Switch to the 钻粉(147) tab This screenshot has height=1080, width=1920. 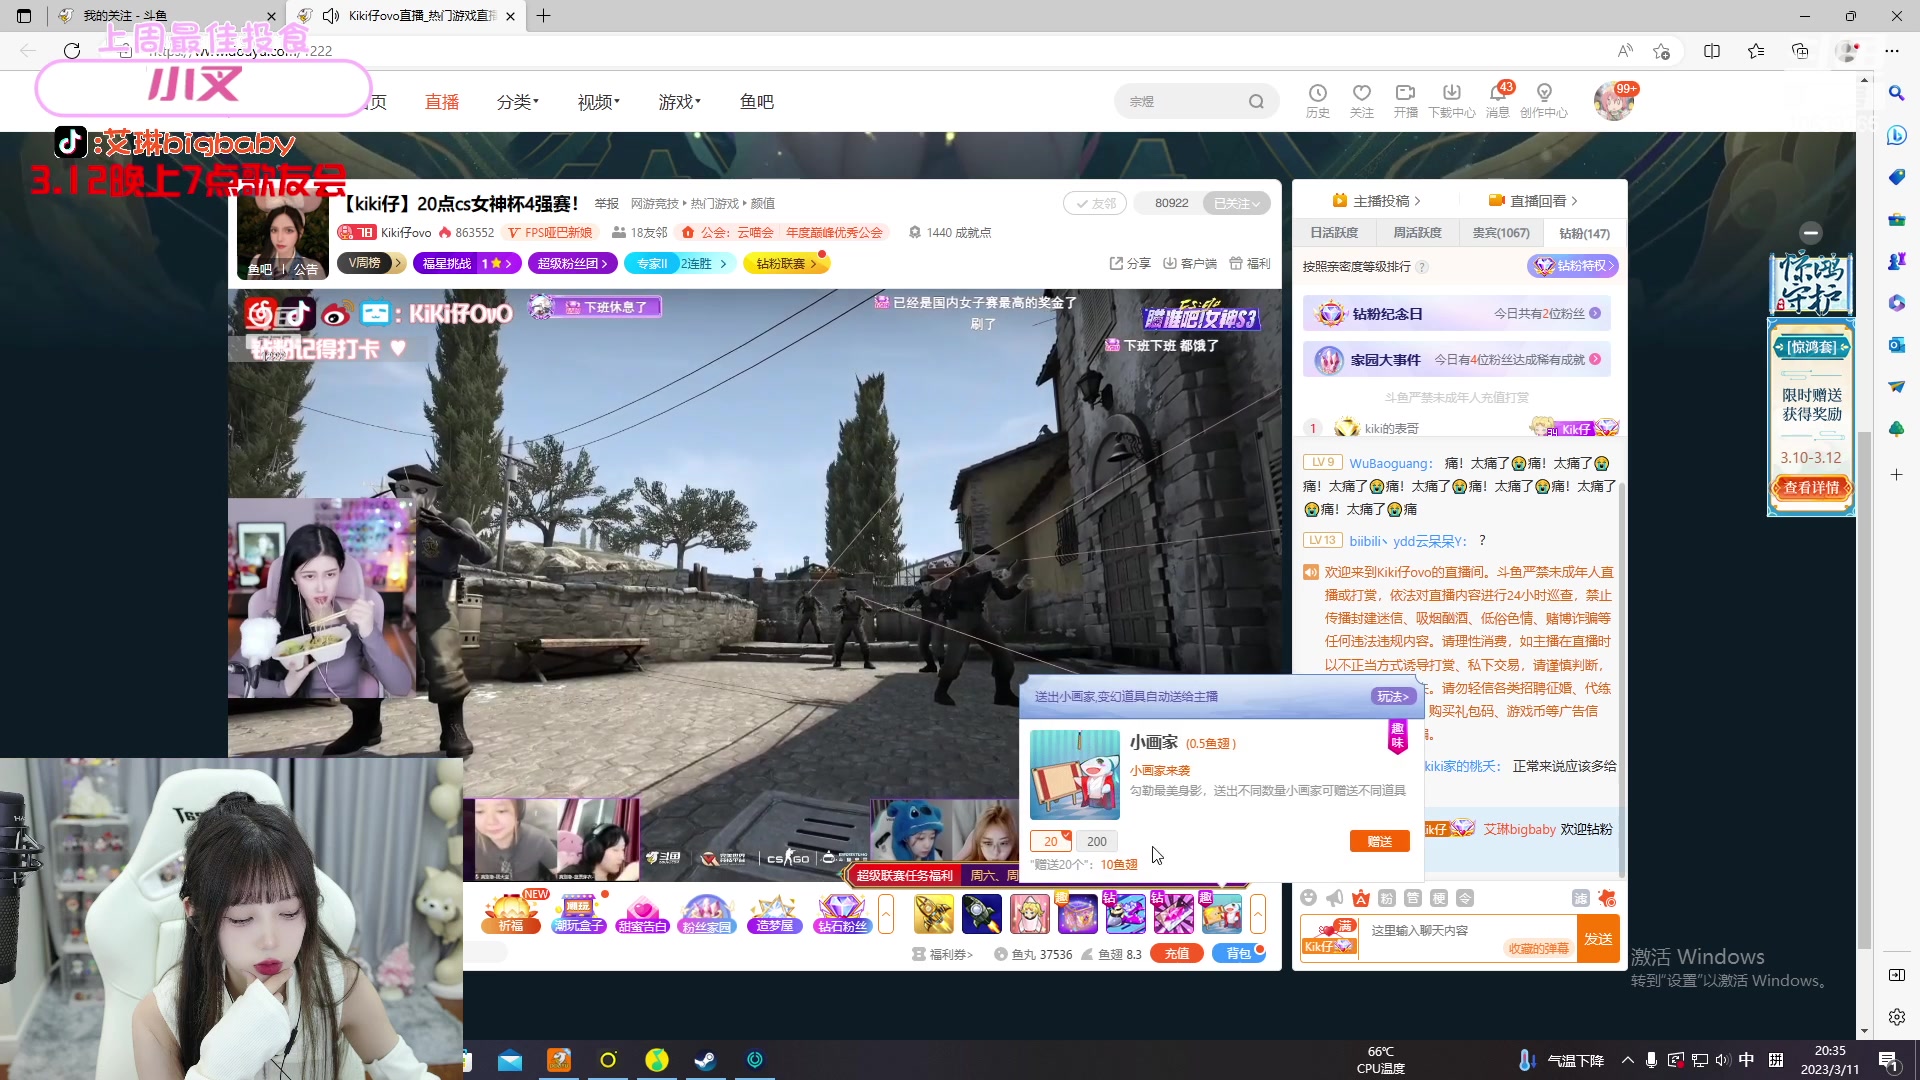click(x=1584, y=233)
